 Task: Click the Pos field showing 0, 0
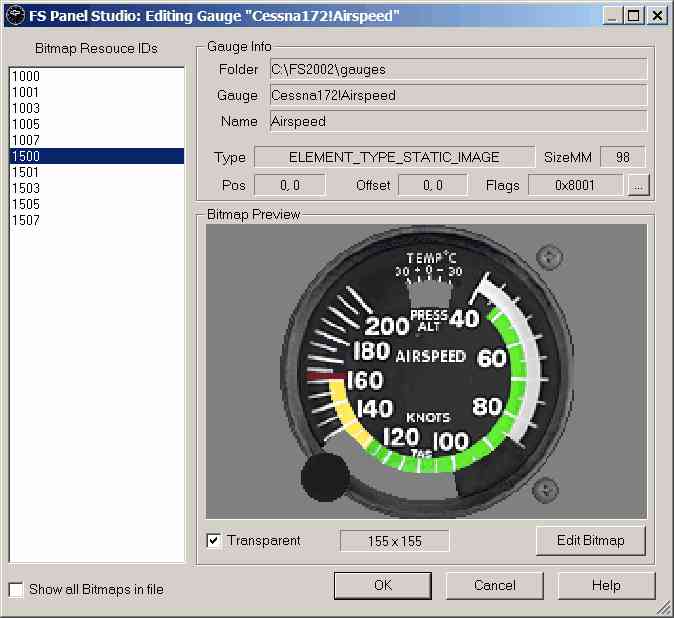[x=290, y=185]
